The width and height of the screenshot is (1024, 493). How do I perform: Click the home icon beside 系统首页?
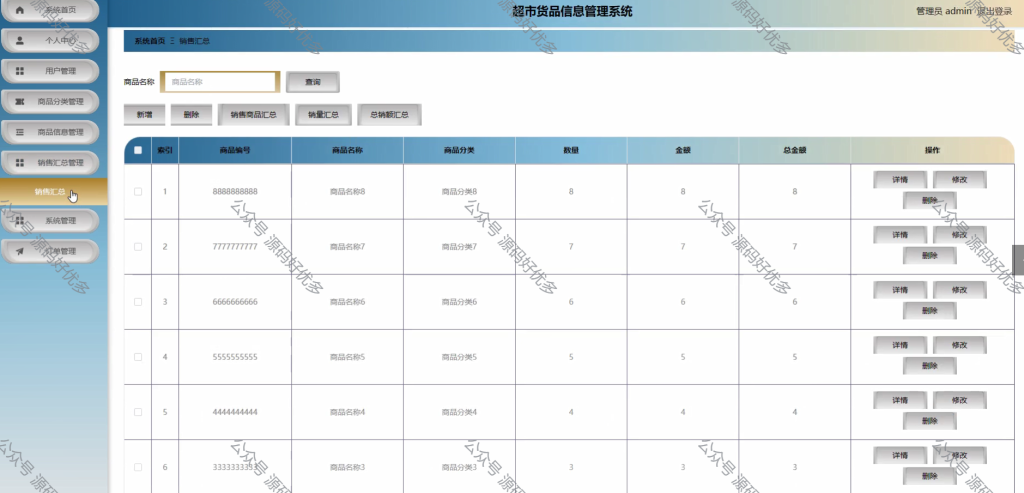click(x=20, y=10)
